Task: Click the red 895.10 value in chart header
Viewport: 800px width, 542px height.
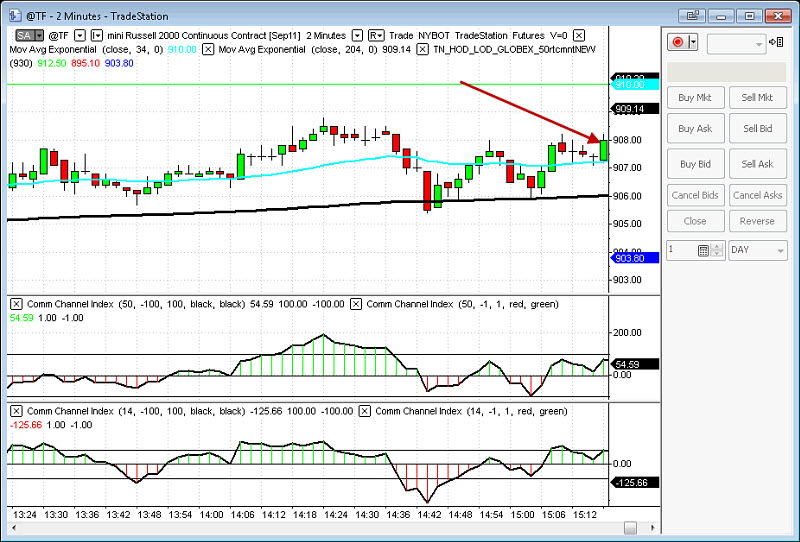Action: (85, 63)
